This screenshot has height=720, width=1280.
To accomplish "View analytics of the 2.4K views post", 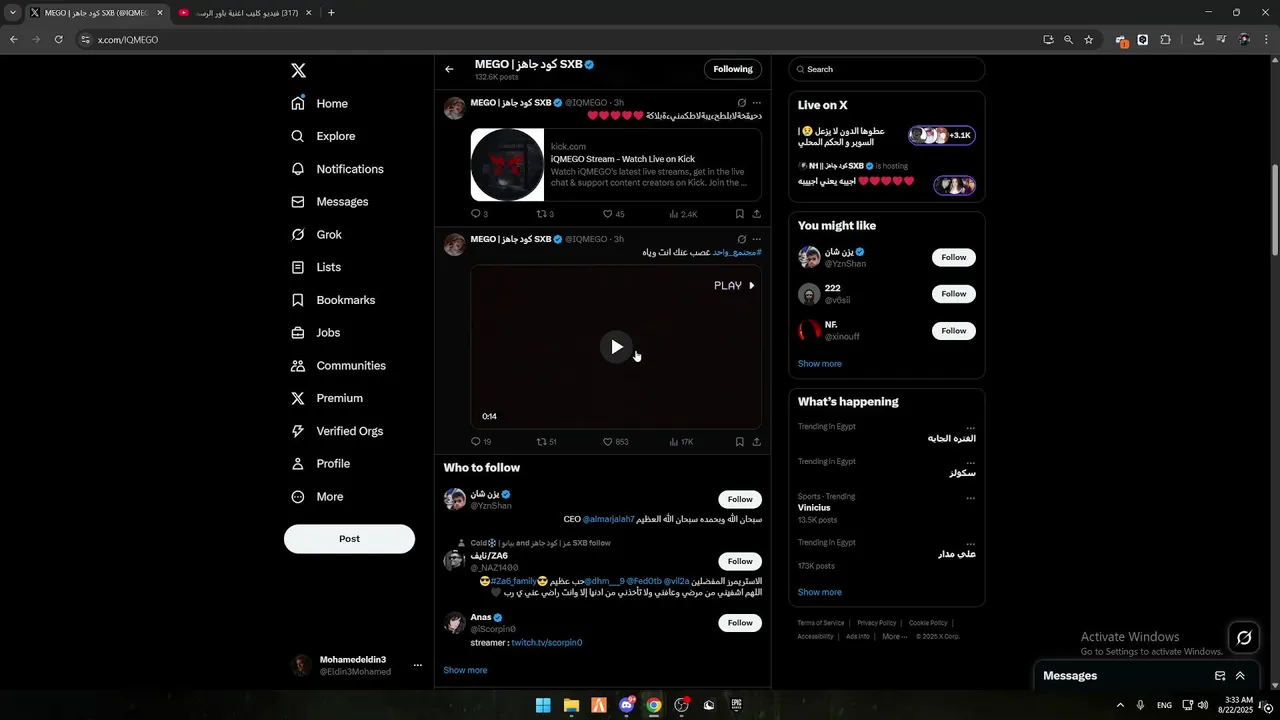I will click(x=683, y=214).
